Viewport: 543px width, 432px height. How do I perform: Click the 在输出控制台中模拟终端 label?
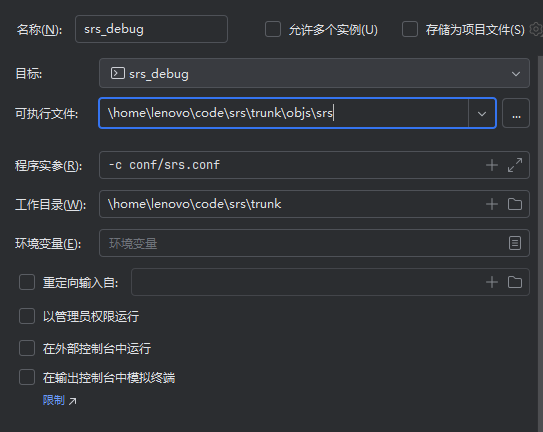pos(109,377)
